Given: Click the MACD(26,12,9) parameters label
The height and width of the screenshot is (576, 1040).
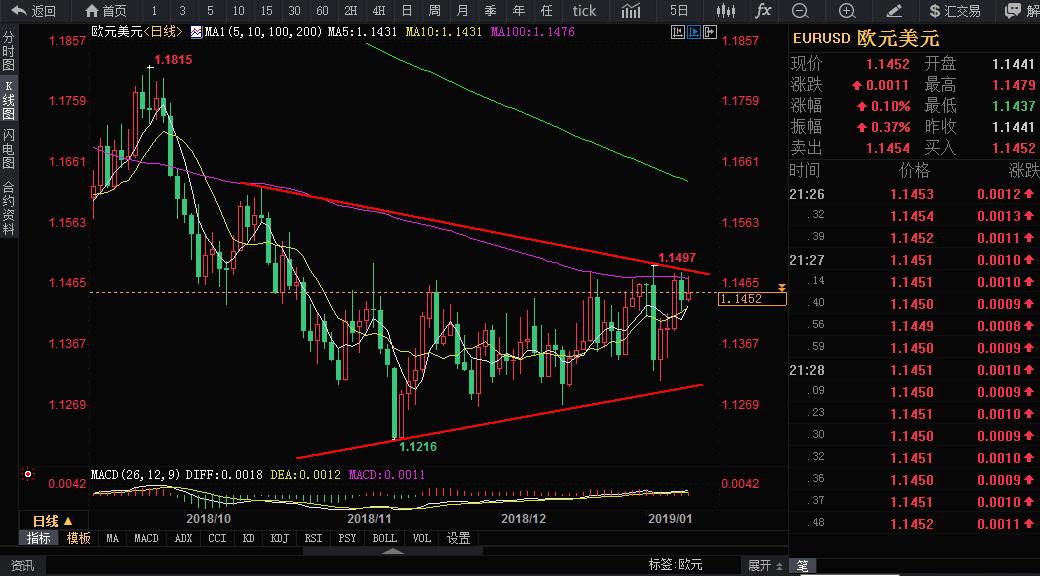Looking at the screenshot, I should tap(136, 474).
